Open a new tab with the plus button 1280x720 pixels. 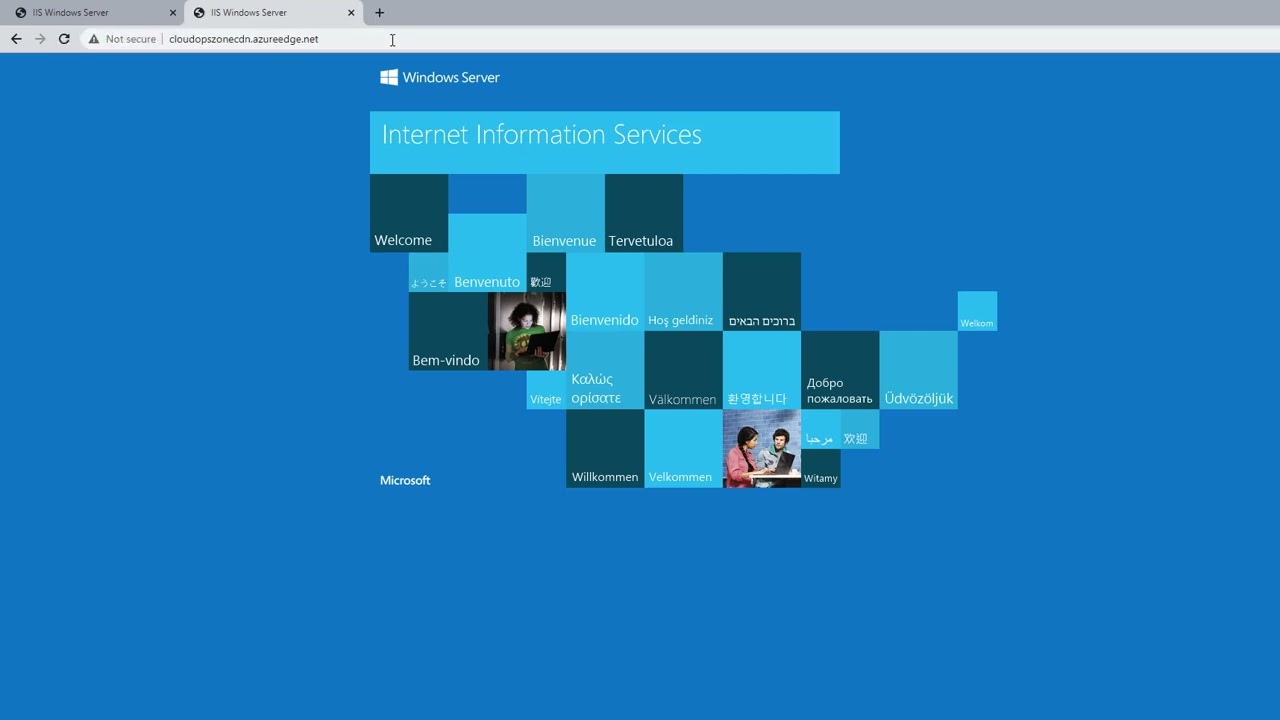[379, 13]
